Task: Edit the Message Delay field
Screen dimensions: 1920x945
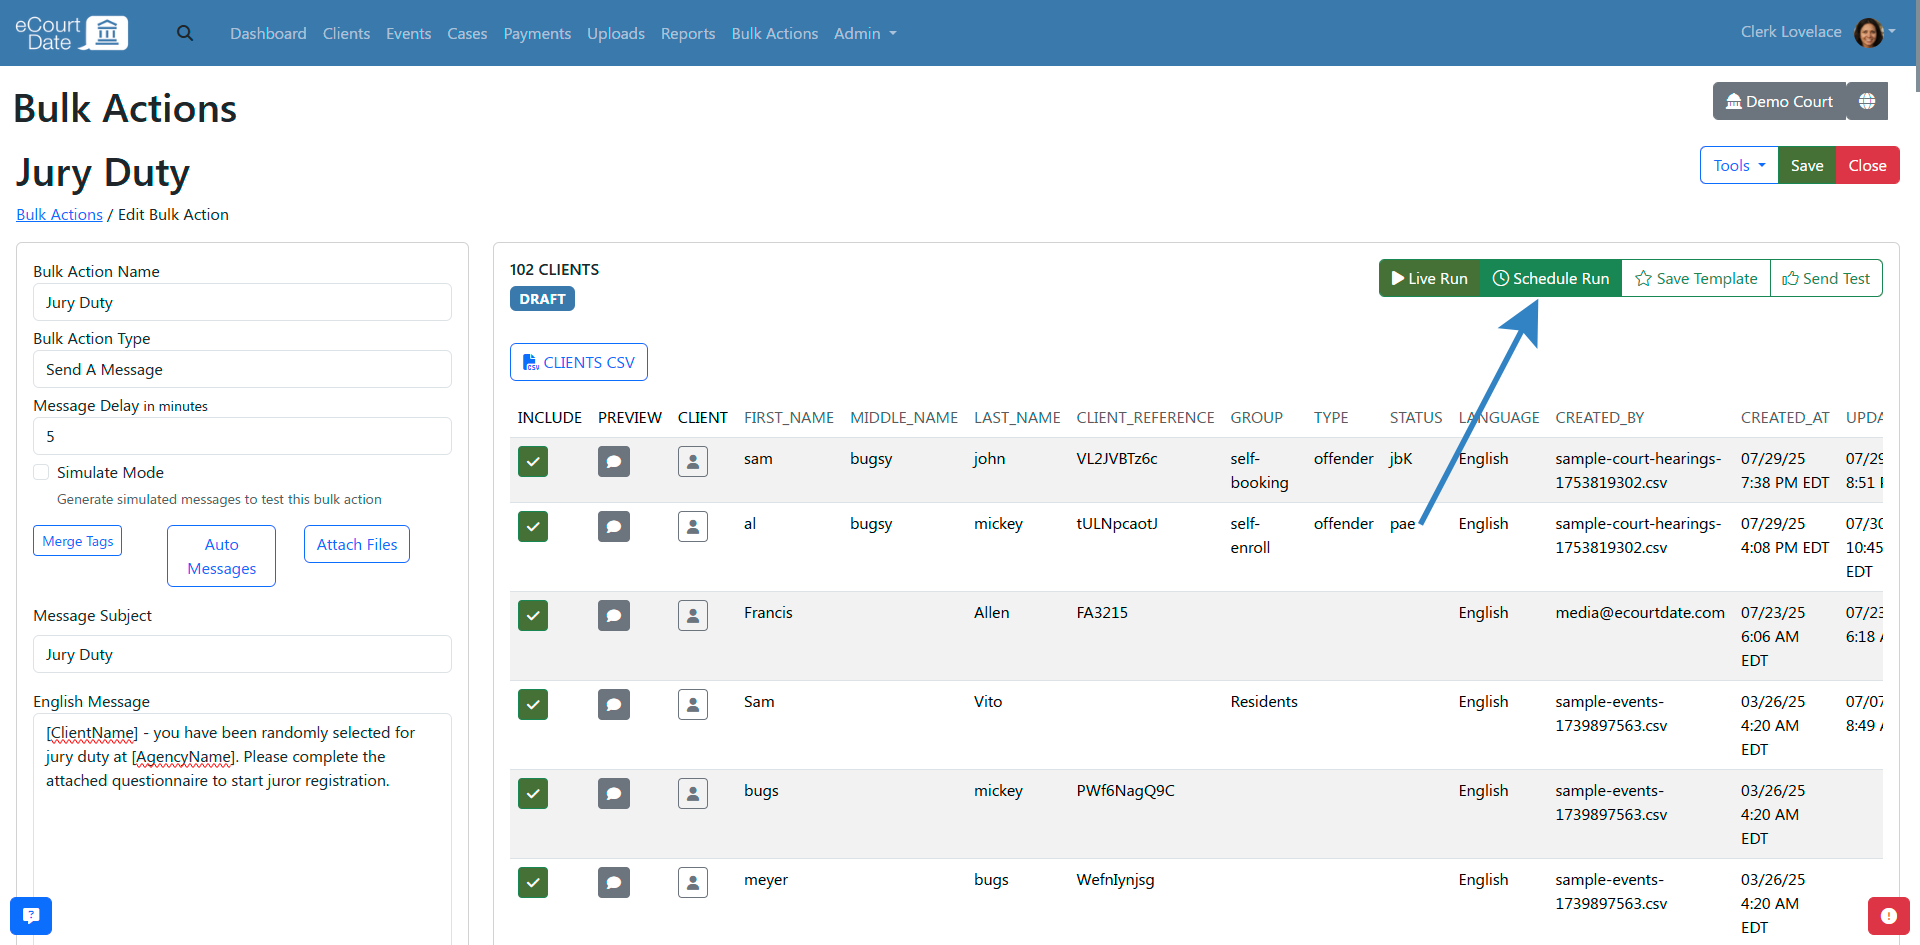Action: (242, 436)
